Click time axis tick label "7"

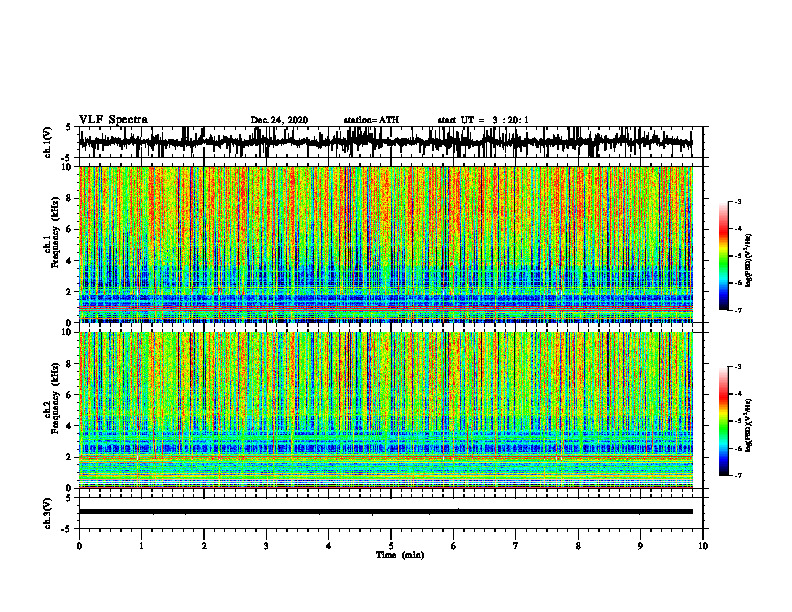pyautogui.click(x=516, y=546)
